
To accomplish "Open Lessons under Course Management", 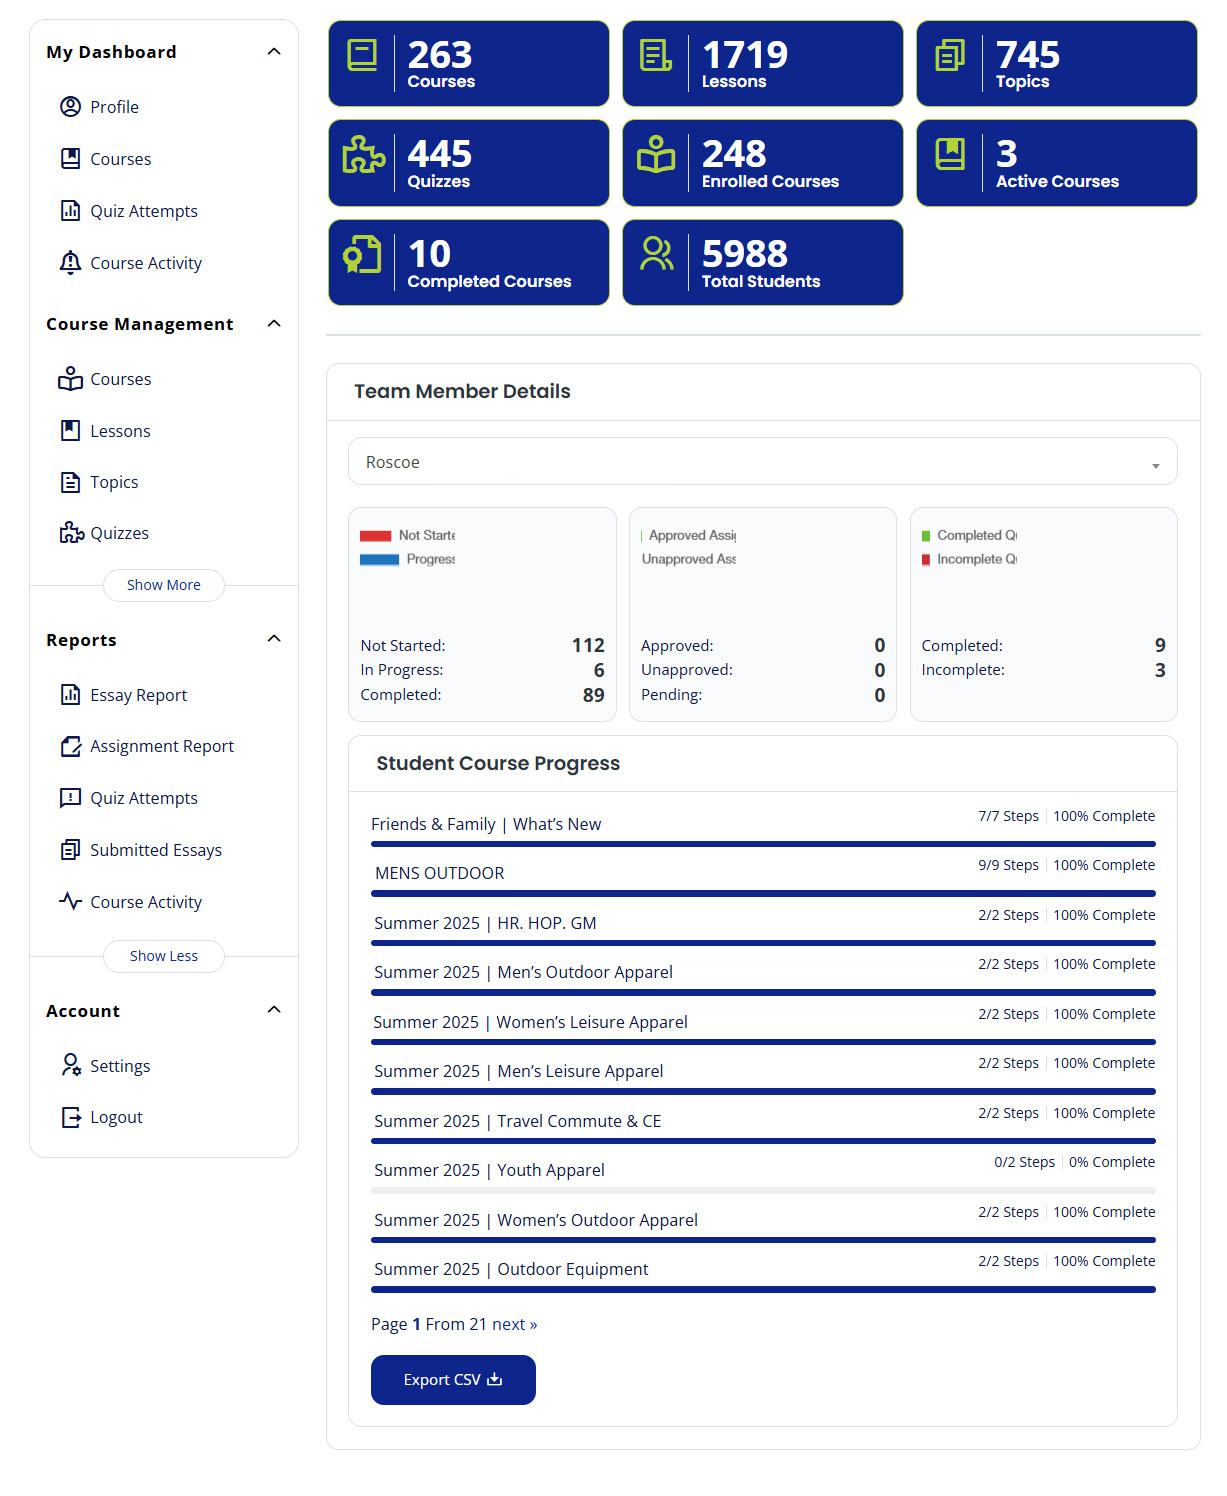I will pyautogui.click(x=120, y=431).
